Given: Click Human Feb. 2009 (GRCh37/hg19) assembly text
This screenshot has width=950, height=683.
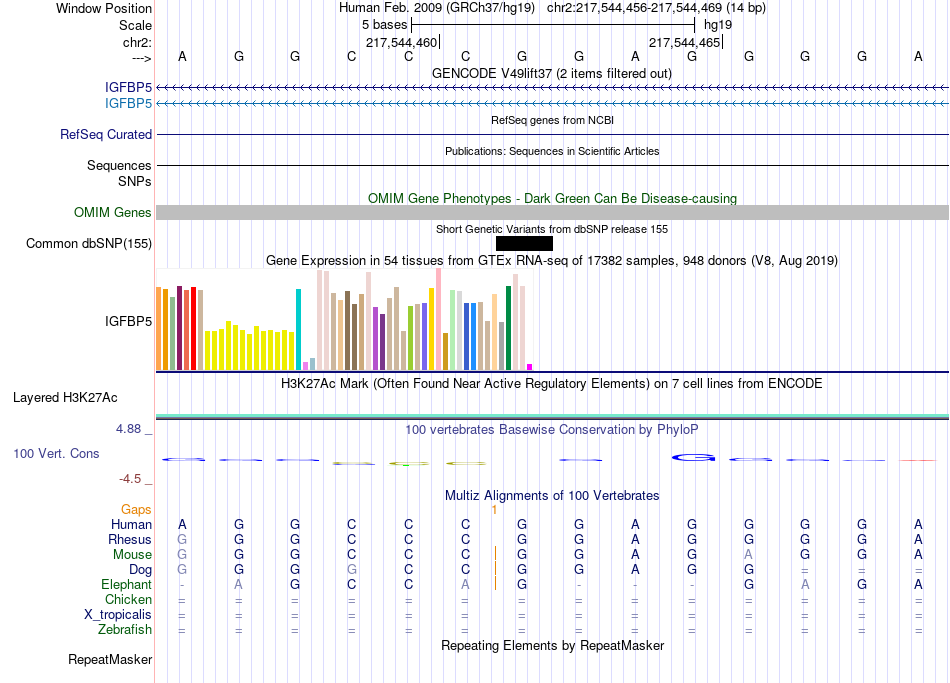Looking at the screenshot, I should point(437,8).
